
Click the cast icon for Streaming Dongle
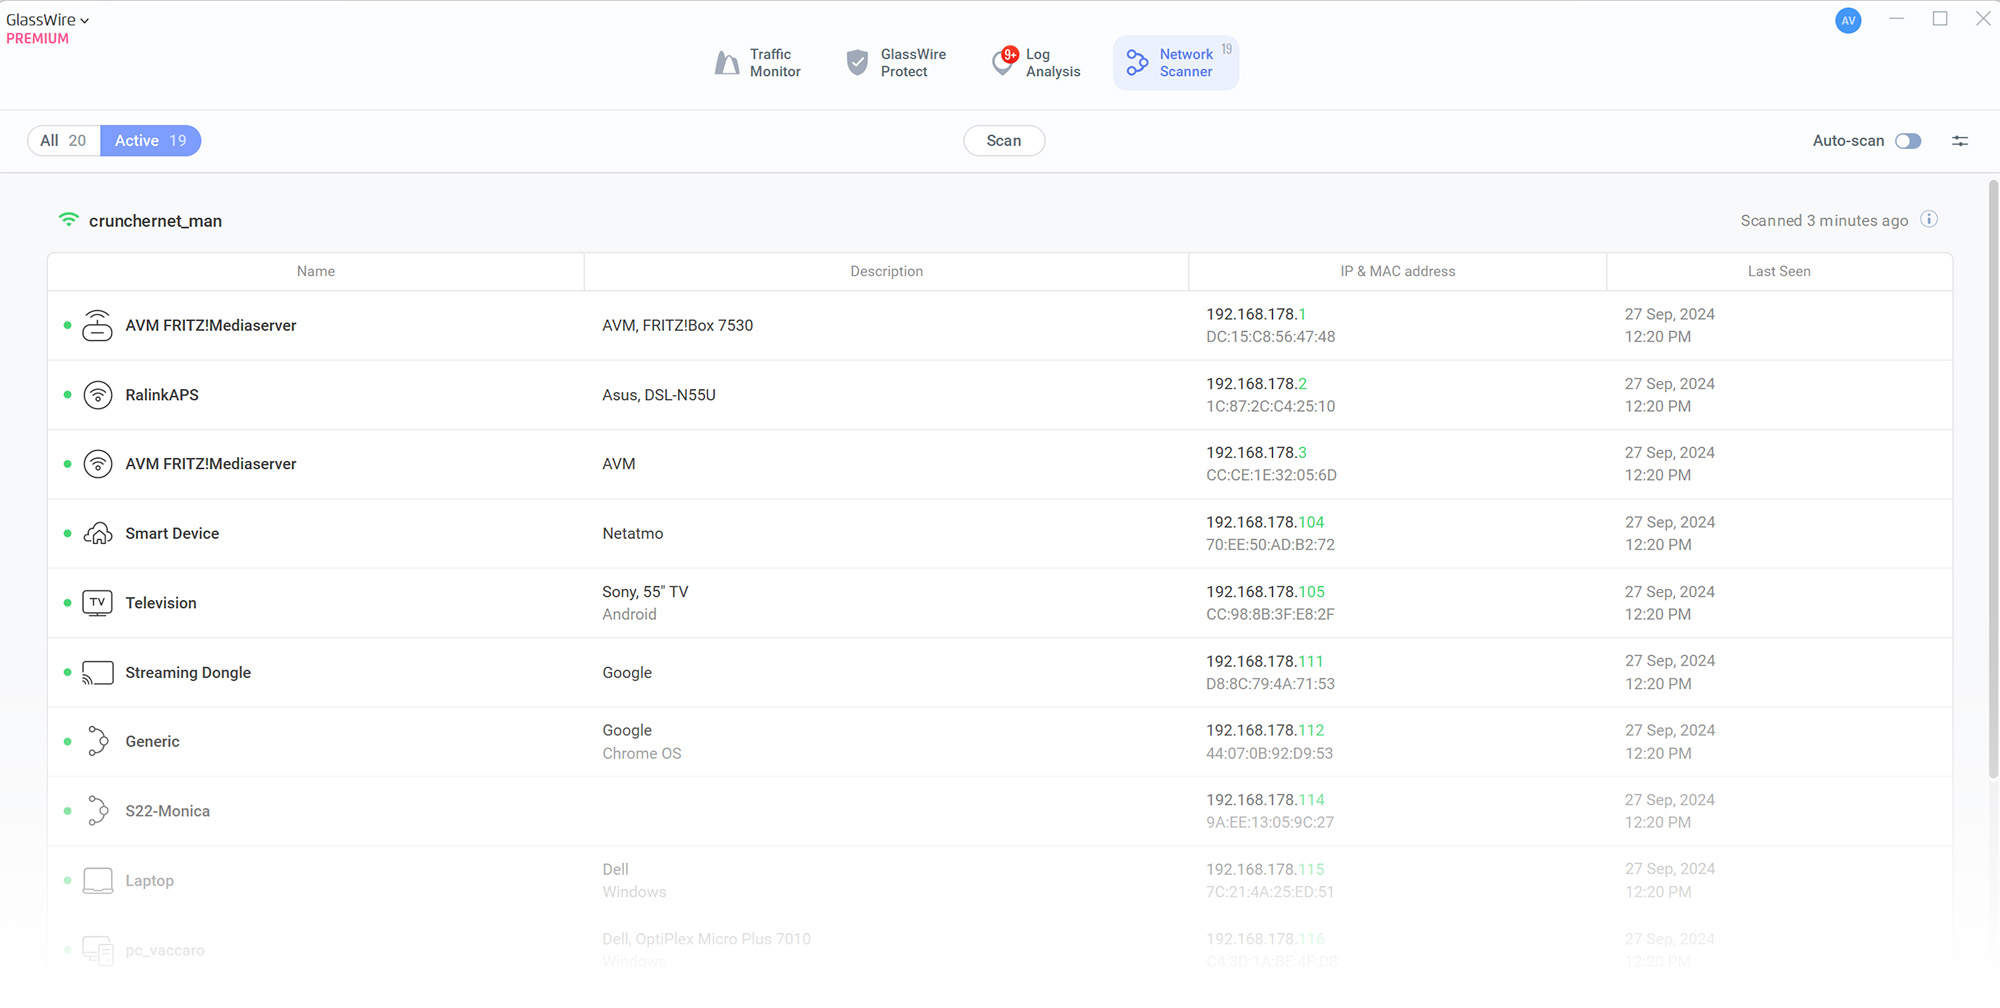(x=97, y=673)
